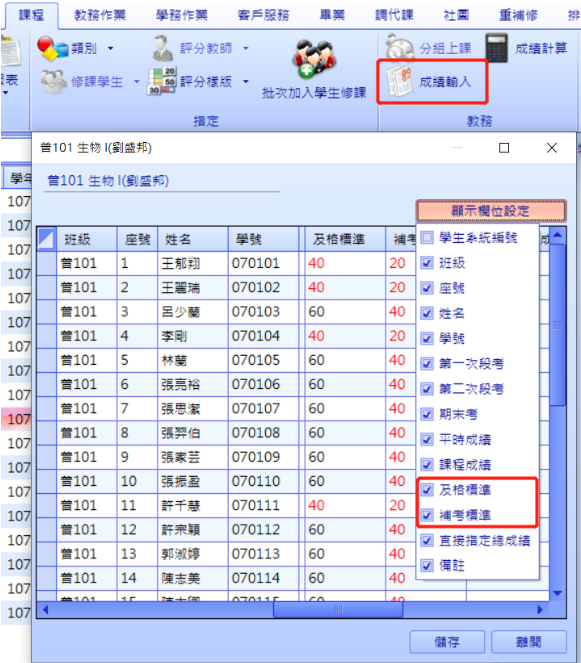Image resolution: width=581 pixels, height=663 pixels.
Task: Click the 類別 colored shapes icon
Action: pos(52,48)
